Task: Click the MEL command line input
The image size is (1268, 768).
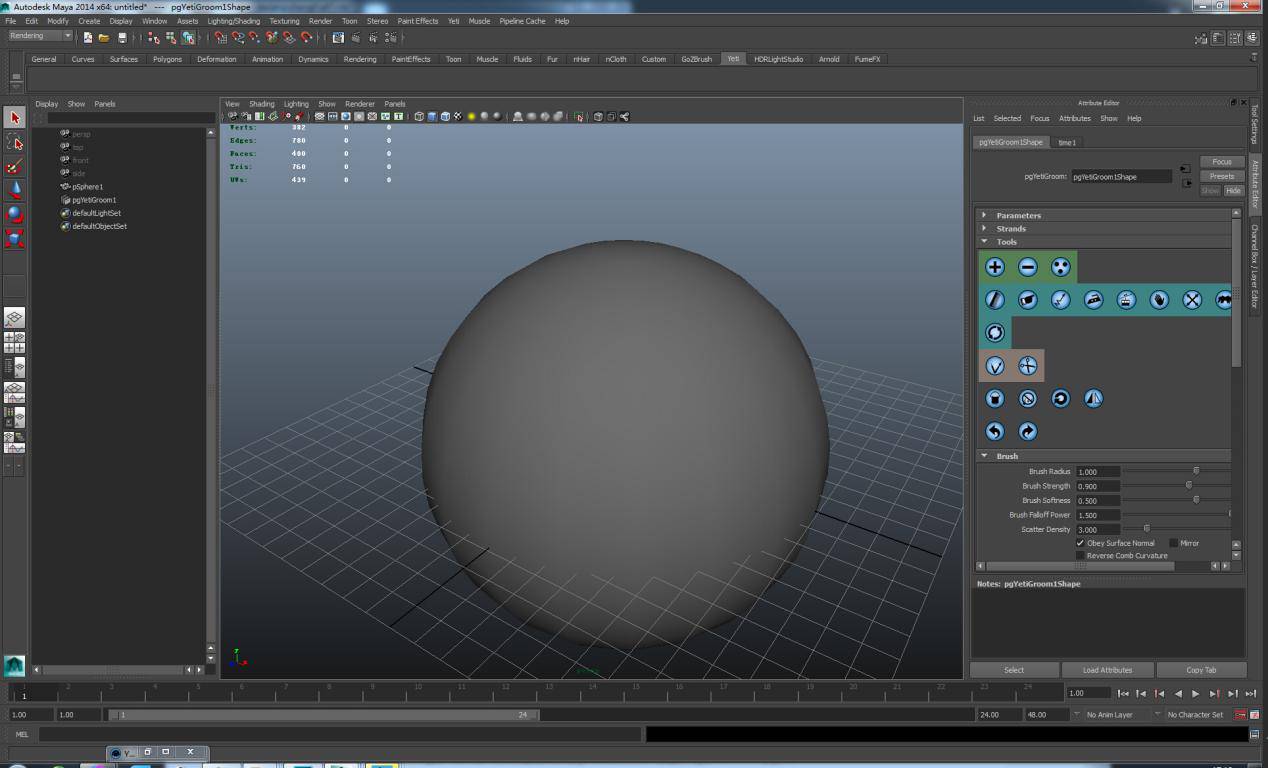Action: 340,734
